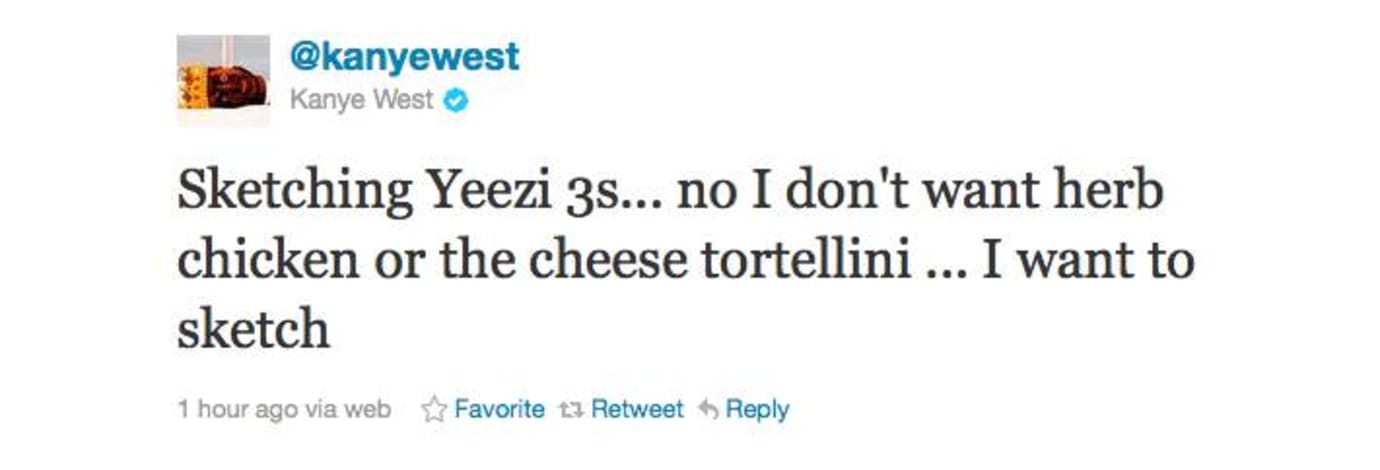Select the Retweet text link
The image size is (1380, 470).
pyautogui.click(x=637, y=409)
